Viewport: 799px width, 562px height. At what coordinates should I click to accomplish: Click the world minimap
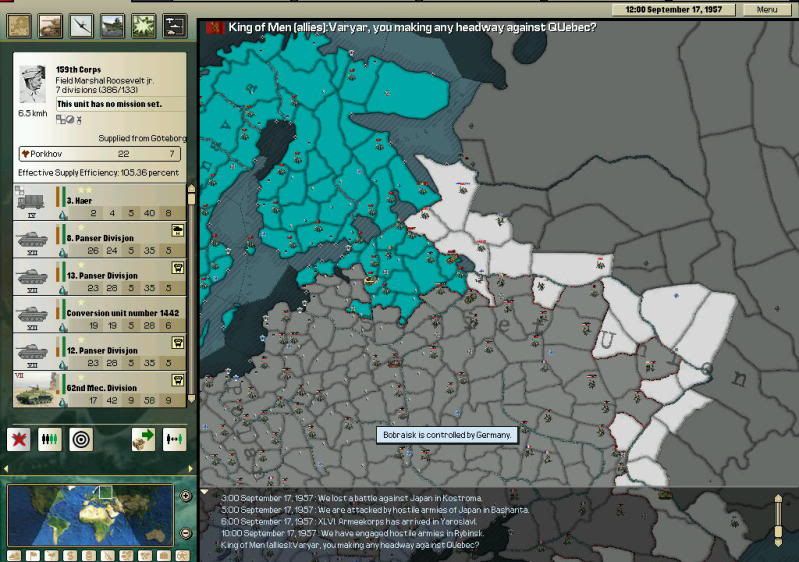point(90,515)
